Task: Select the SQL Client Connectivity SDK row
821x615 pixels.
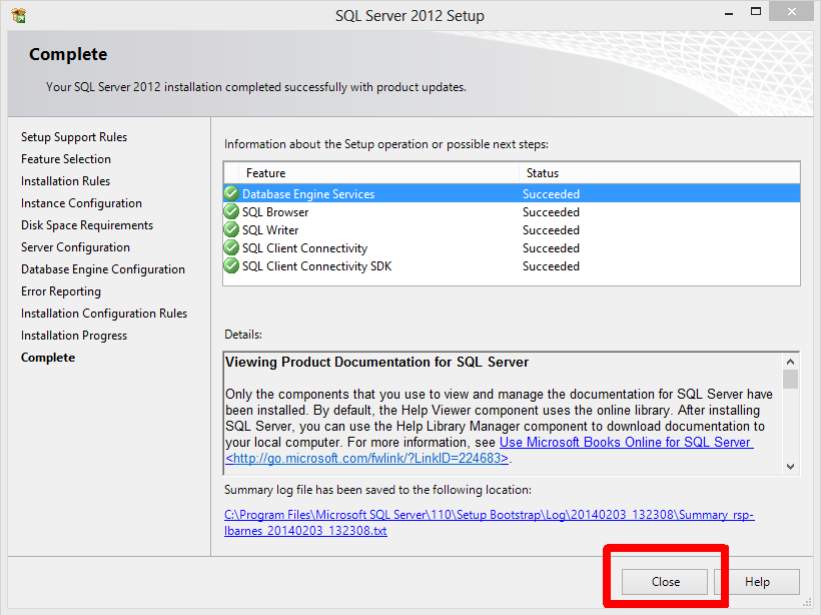Action: pos(512,266)
